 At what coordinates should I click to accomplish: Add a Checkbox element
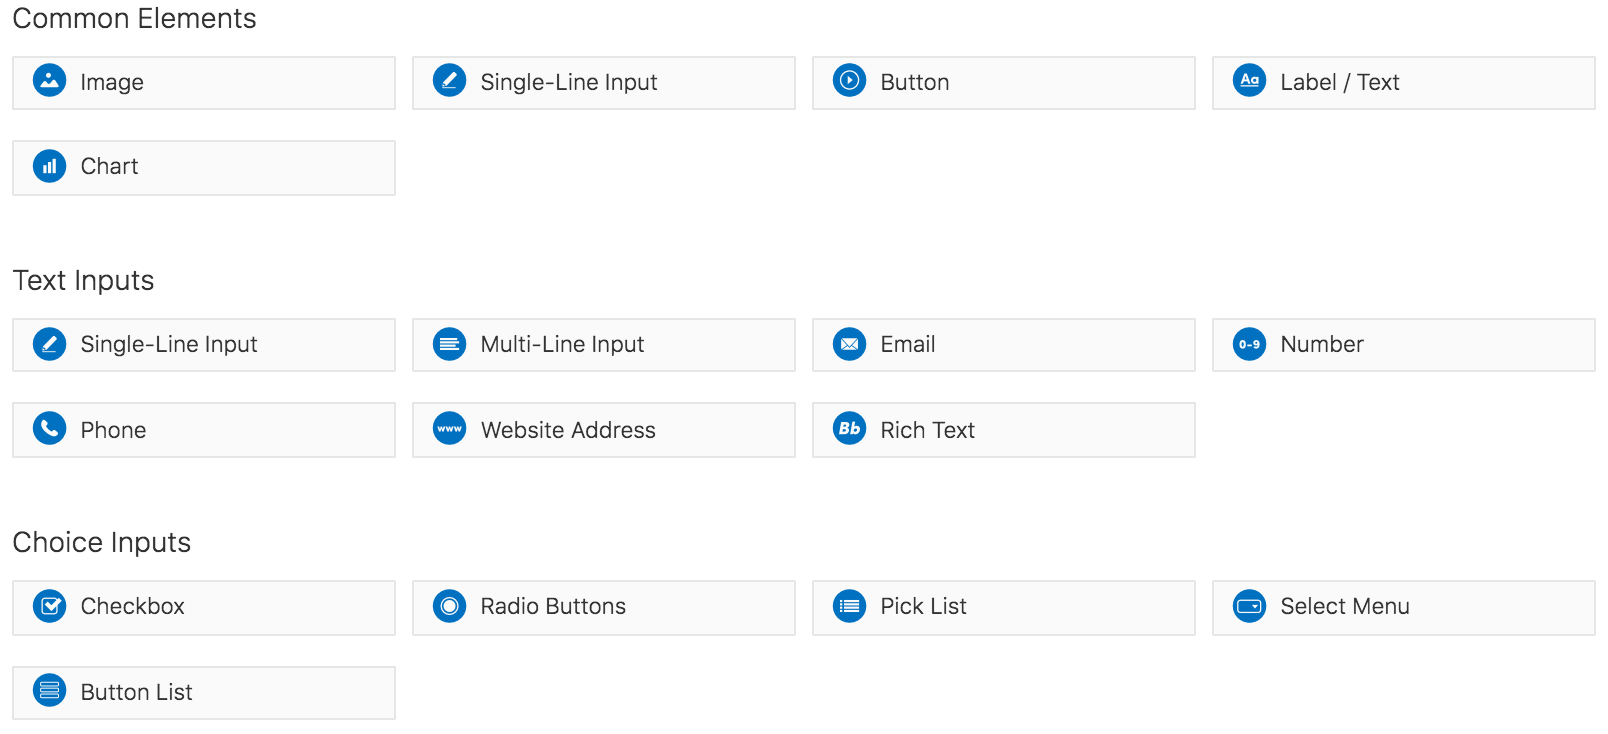tap(203, 606)
